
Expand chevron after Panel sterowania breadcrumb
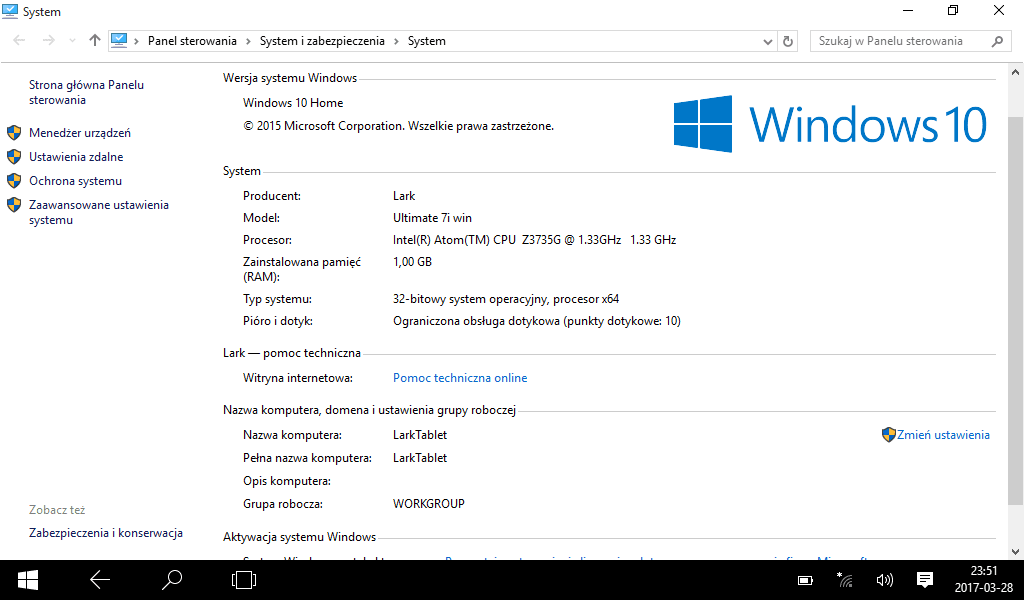tap(248, 41)
